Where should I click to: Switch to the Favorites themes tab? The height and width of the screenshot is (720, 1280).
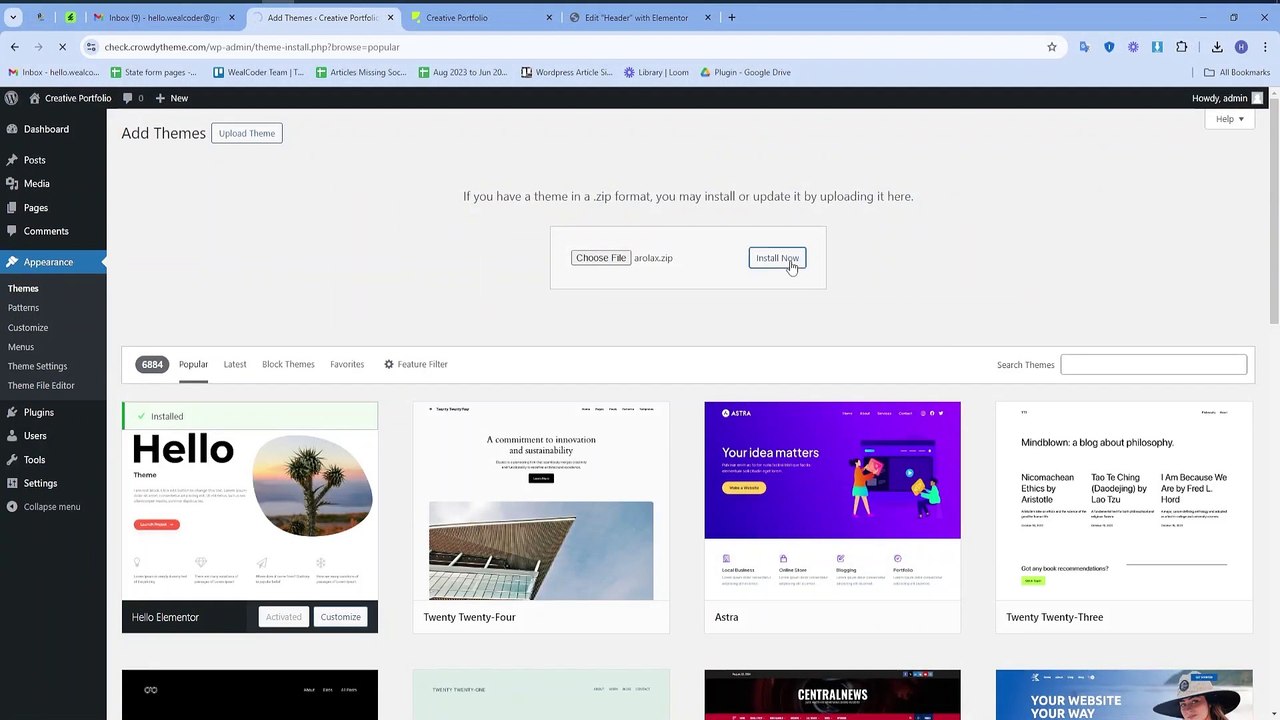coord(347,364)
